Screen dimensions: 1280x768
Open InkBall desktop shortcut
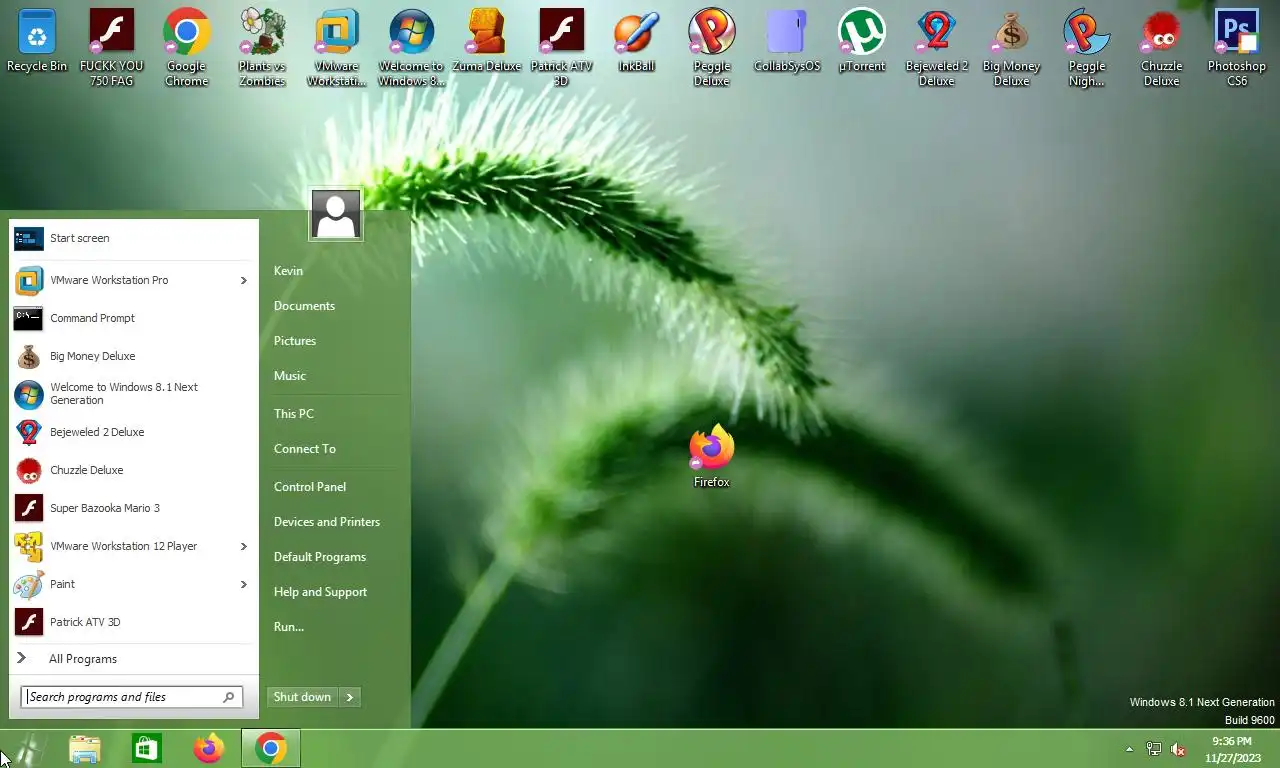(637, 42)
